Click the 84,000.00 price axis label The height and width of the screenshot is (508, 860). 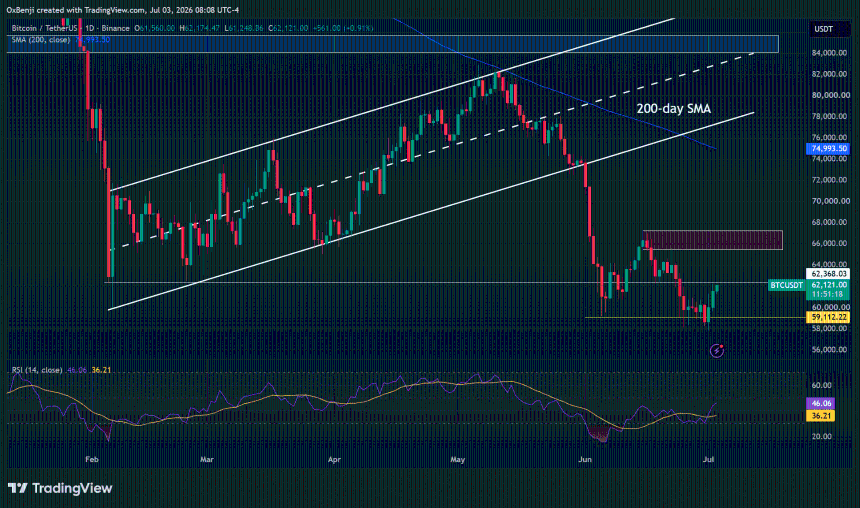(829, 53)
